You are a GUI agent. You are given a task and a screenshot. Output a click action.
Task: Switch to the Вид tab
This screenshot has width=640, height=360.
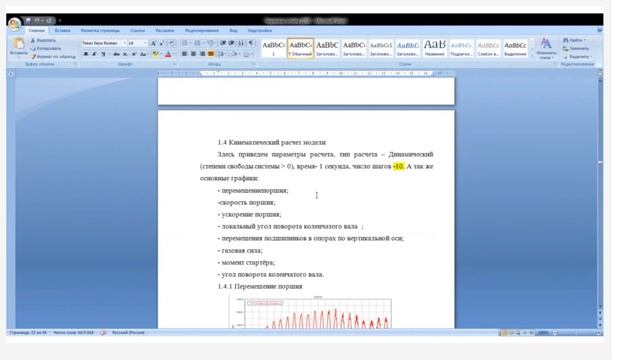(233, 31)
